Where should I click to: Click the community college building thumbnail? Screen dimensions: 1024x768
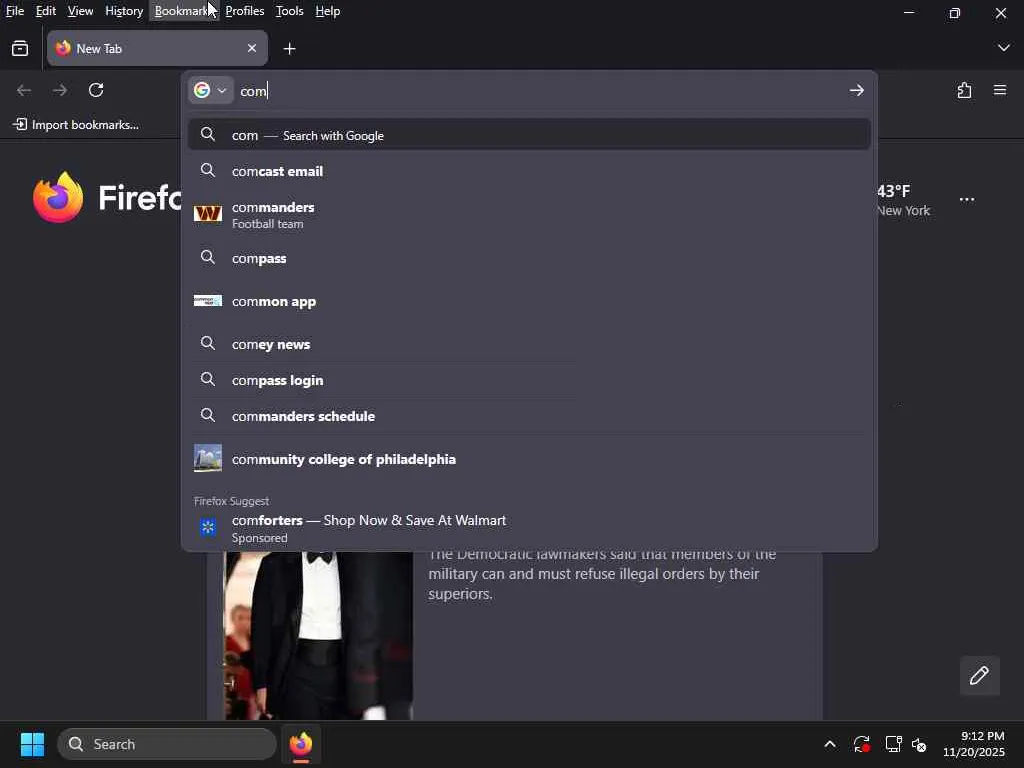pyautogui.click(x=208, y=458)
